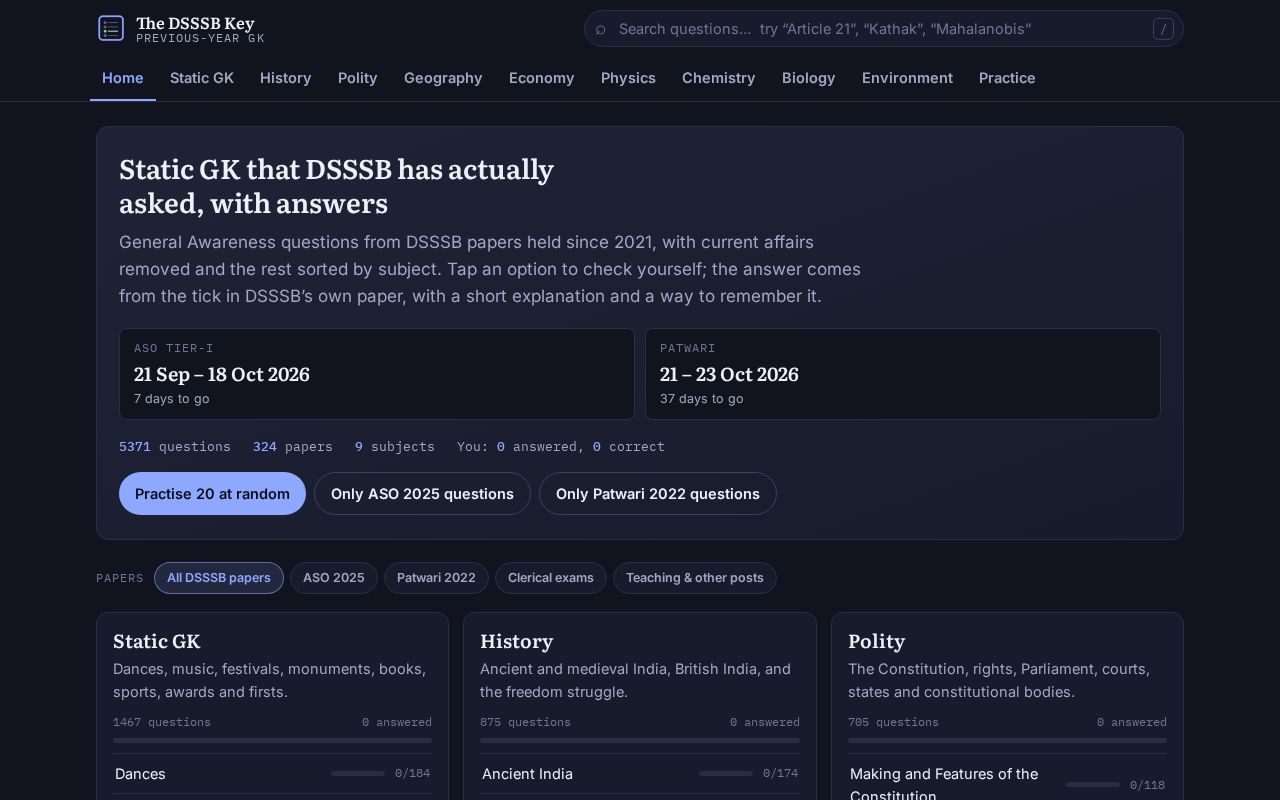Go to the Chemistry tab
Screen dimensions: 1280x800
pyautogui.click(x=719, y=78)
